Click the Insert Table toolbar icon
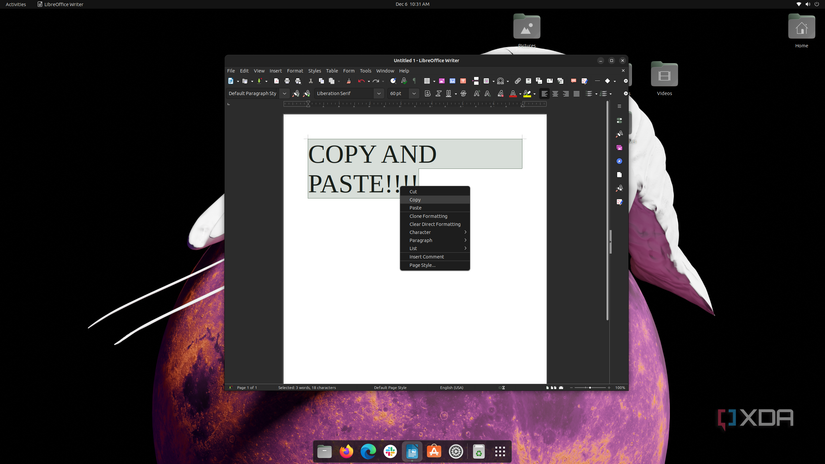 click(427, 81)
